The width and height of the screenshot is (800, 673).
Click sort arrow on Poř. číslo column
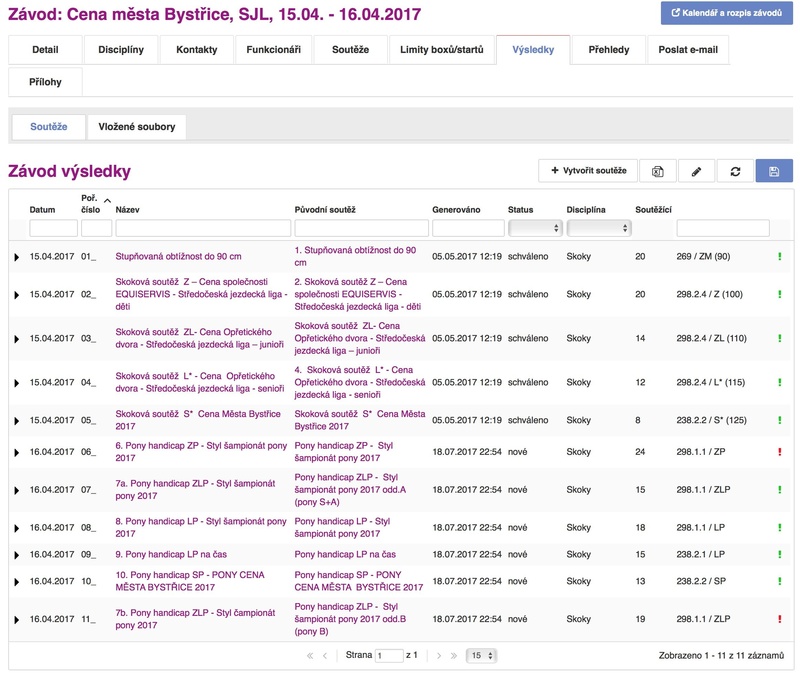click(x=106, y=197)
